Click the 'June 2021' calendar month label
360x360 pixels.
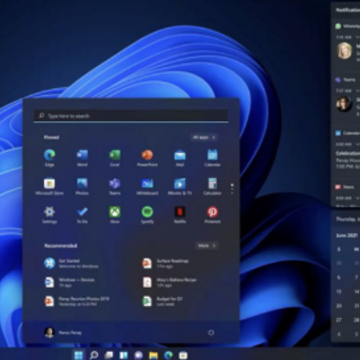coord(347,235)
